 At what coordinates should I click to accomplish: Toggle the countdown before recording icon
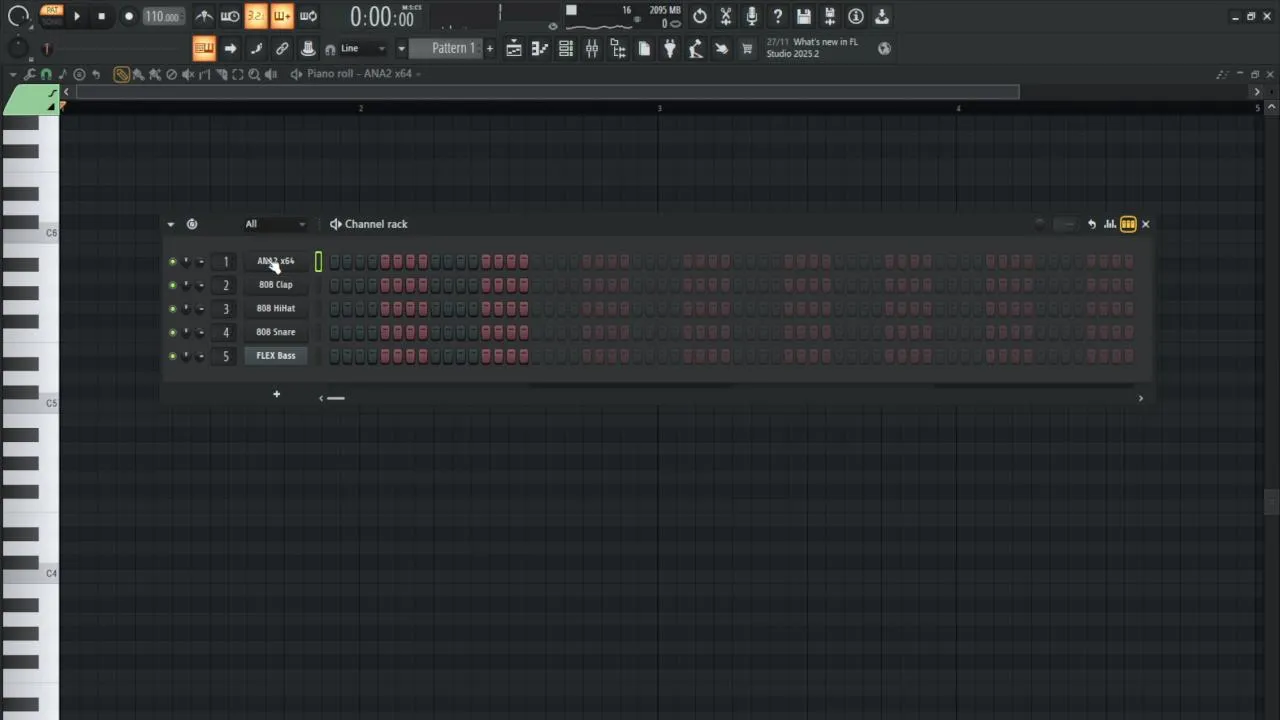256,16
